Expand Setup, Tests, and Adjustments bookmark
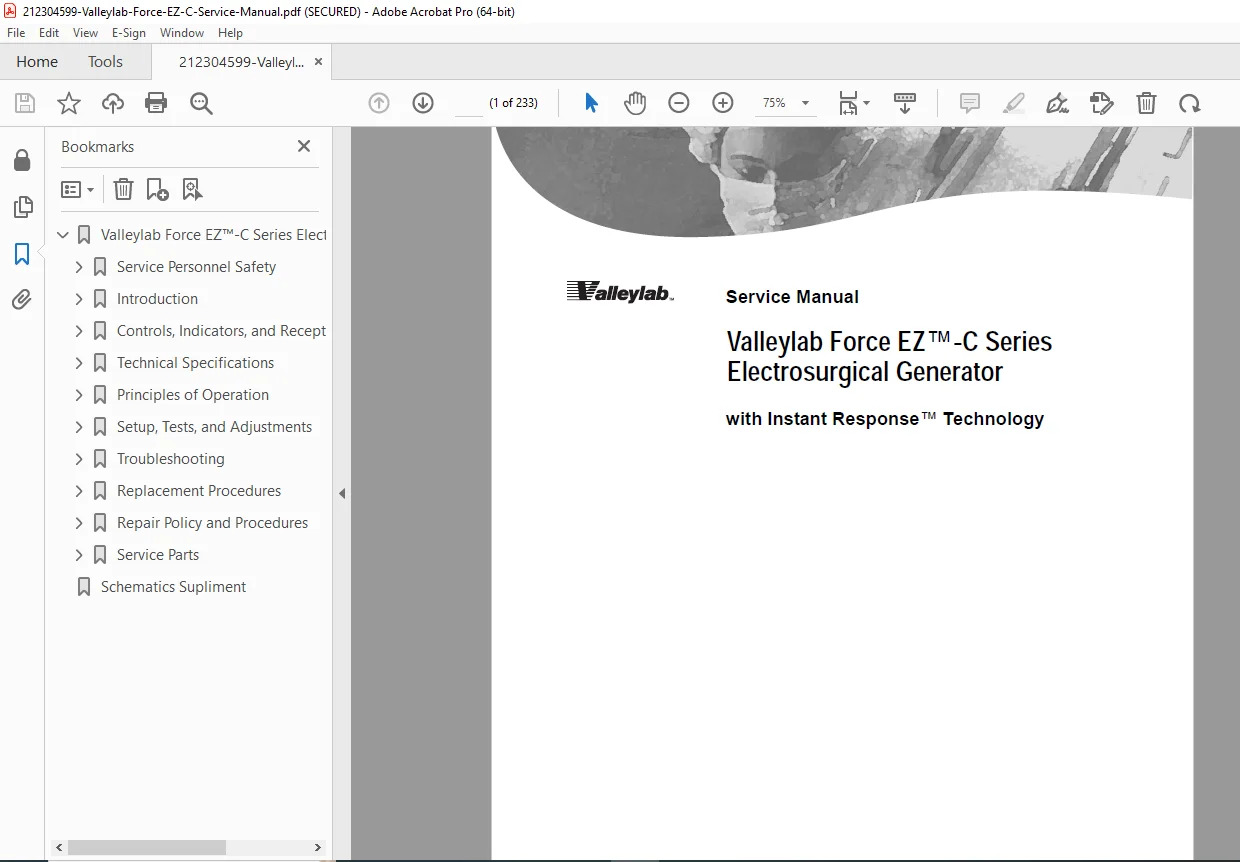 pyautogui.click(x=79, y=427)
